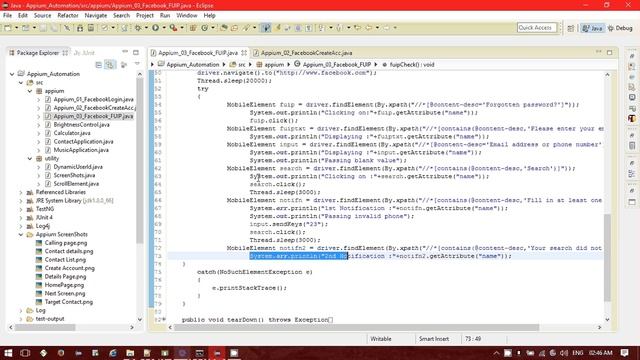
Task: Collapse All in Package Explorer toolbar
Action: (x=98, y=65)
